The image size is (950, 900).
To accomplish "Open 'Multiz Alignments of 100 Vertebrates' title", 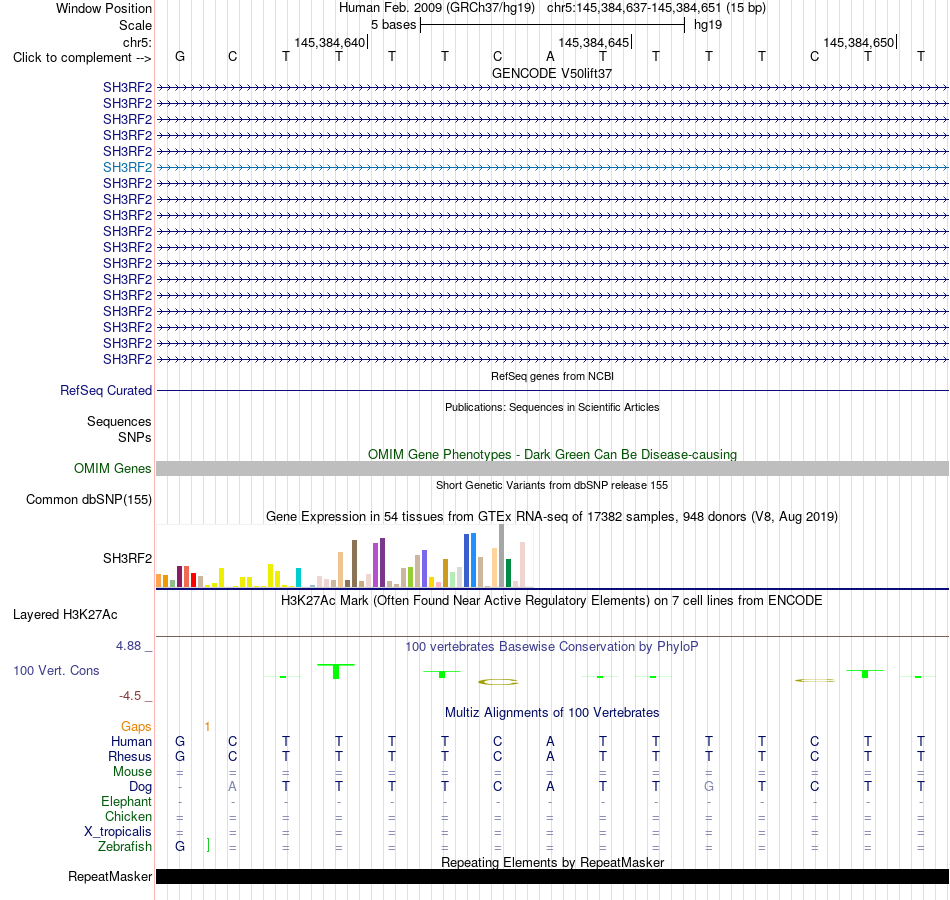I will click(x=552, y=713).
